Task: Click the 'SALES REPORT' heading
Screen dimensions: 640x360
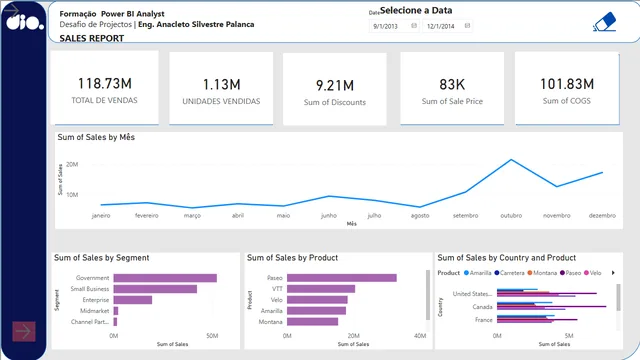Action: click(x=92, y=38)
